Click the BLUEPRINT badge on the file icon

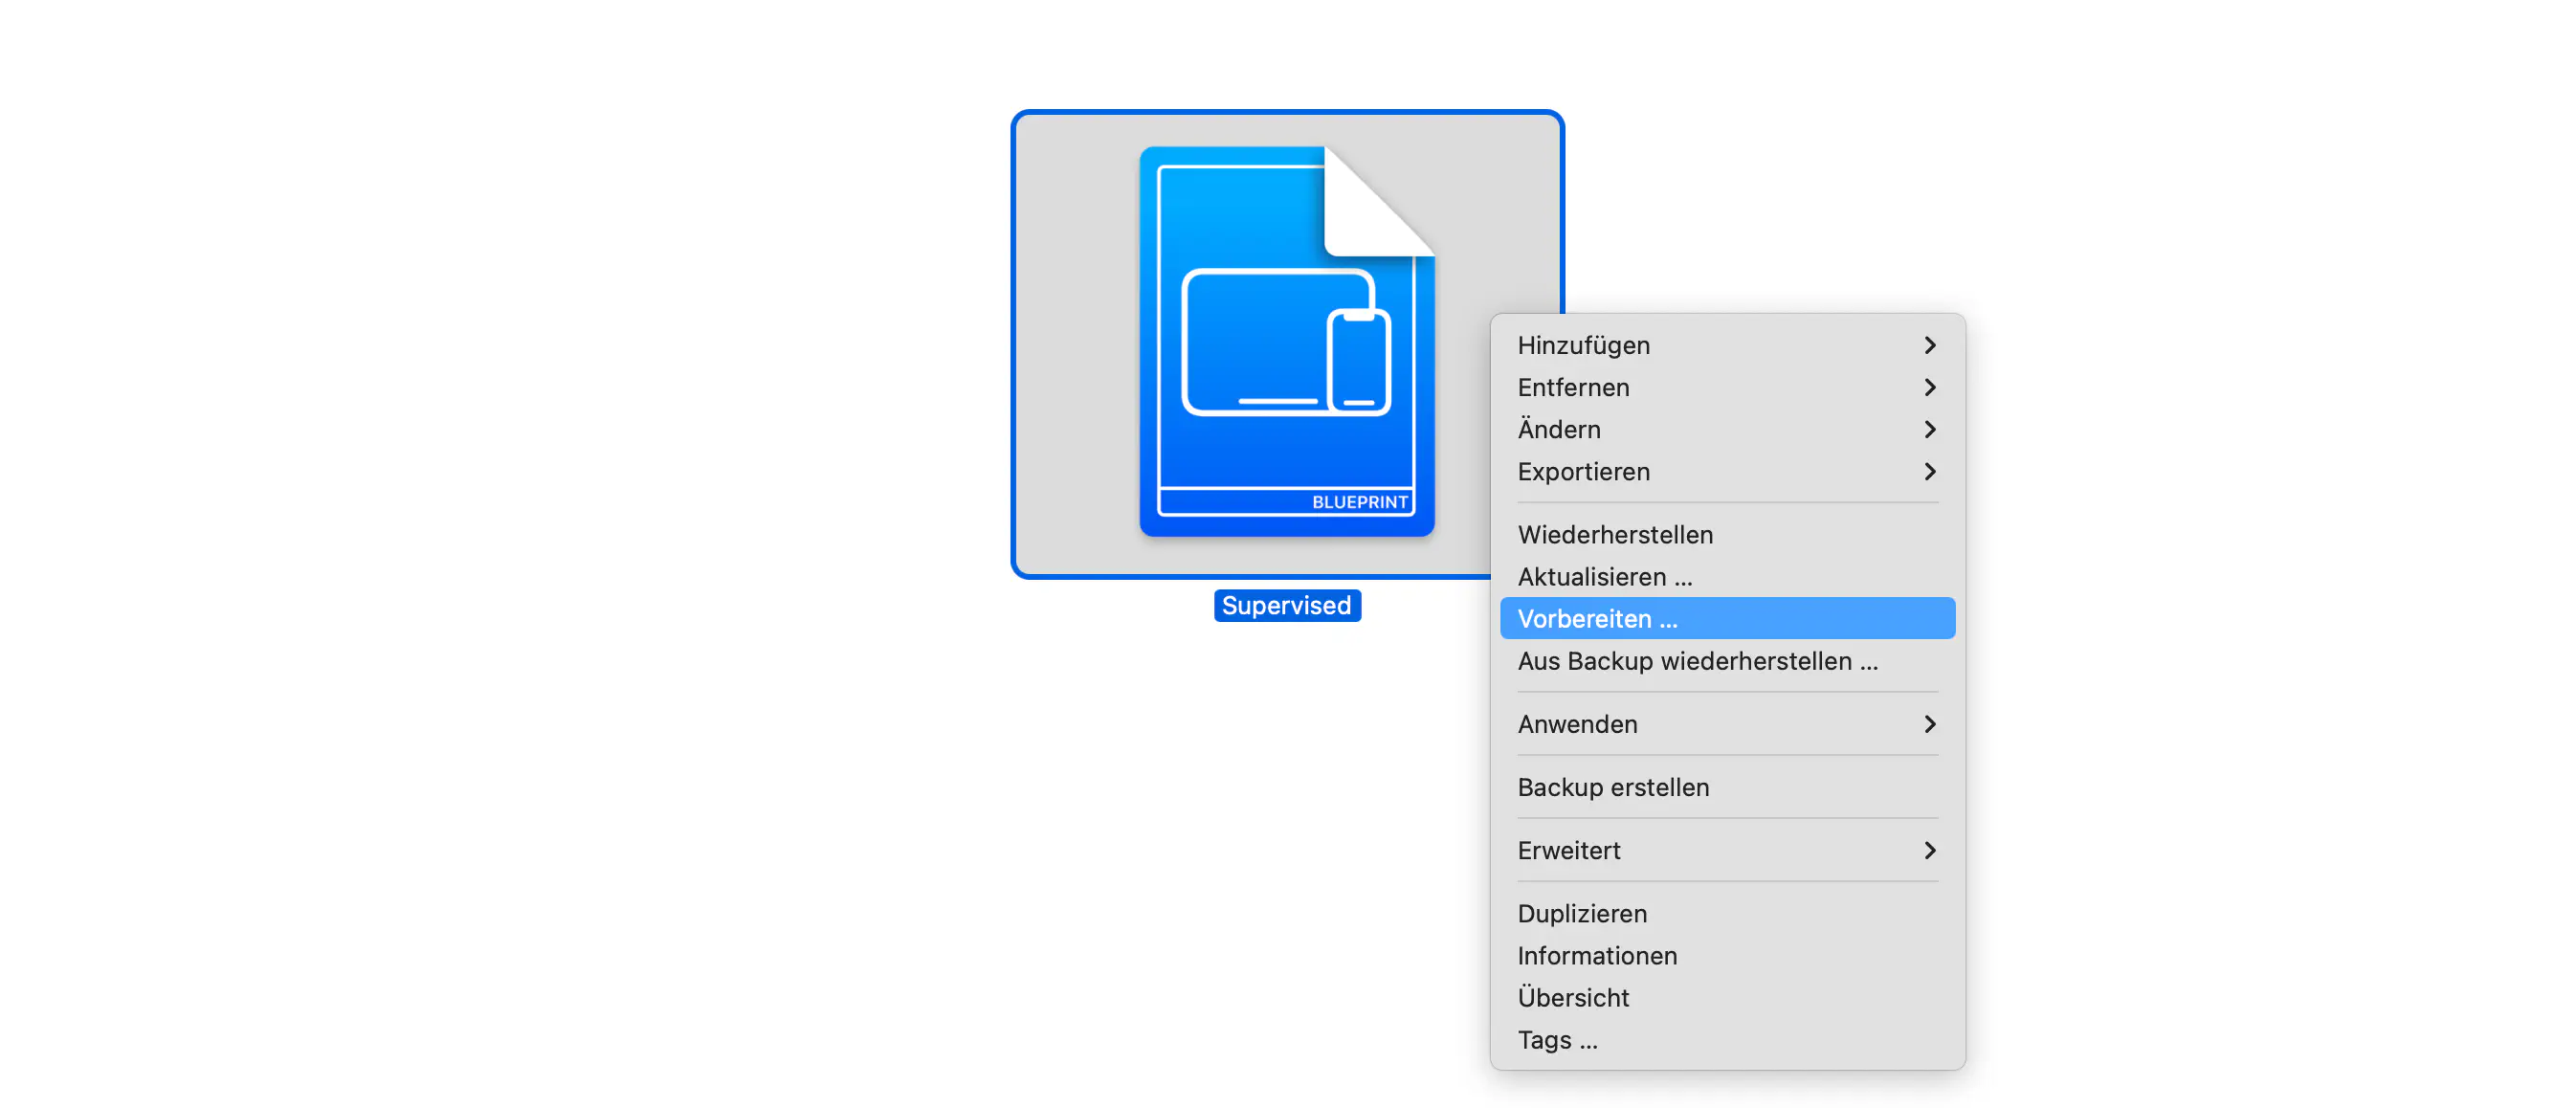[1359, 501]
